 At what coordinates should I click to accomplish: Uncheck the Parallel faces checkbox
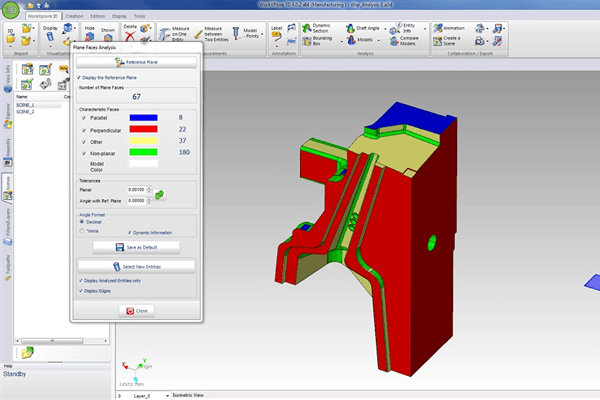(85, 117)
